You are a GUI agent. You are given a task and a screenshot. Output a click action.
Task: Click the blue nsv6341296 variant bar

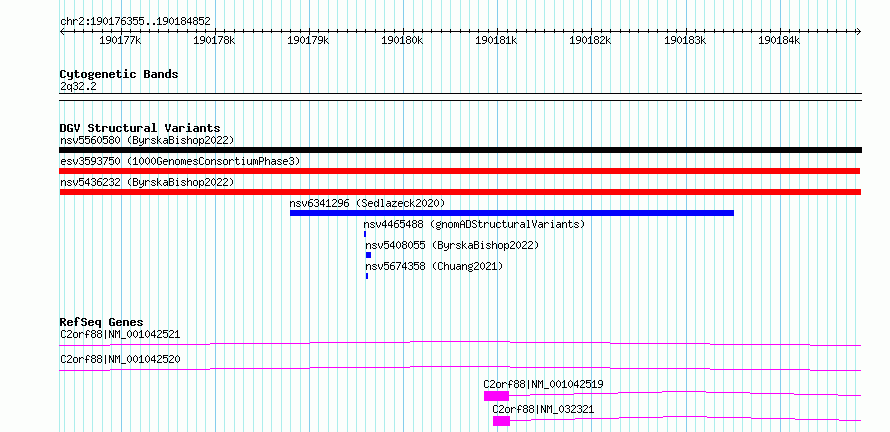click(x=512, y=213)
